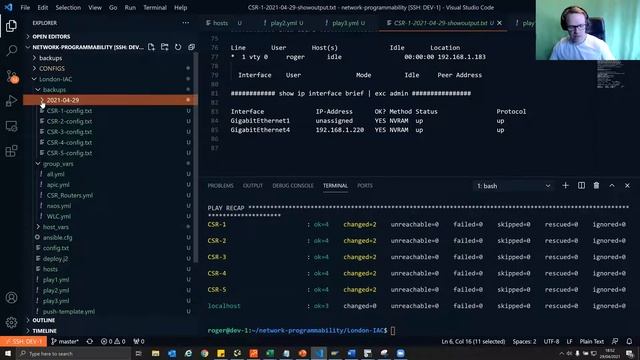Image resolution: width=640 pixels, height=360 pixels.
Task: Close the terminal panel
Action: pyautogui.click(x=627, y=186)
